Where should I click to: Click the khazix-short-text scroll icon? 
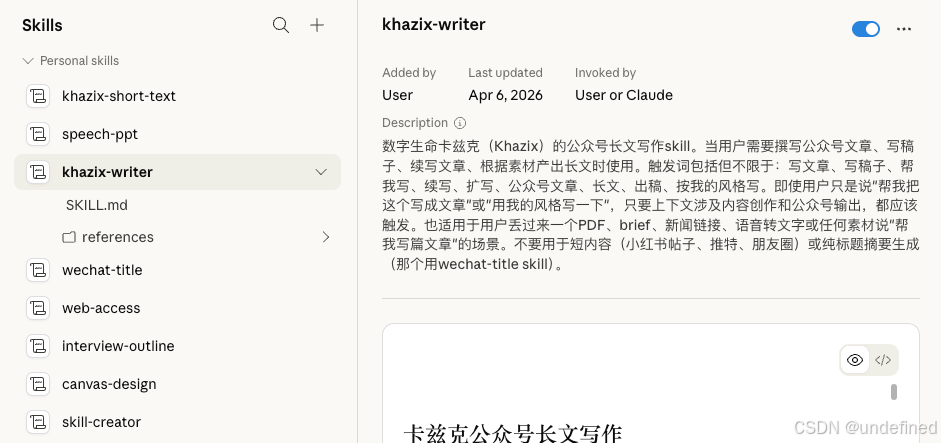[x=38, y=96]
